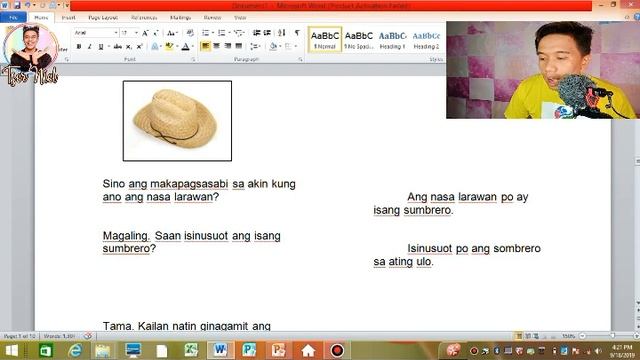Toggle the active Align Left button

pos(205,46)
